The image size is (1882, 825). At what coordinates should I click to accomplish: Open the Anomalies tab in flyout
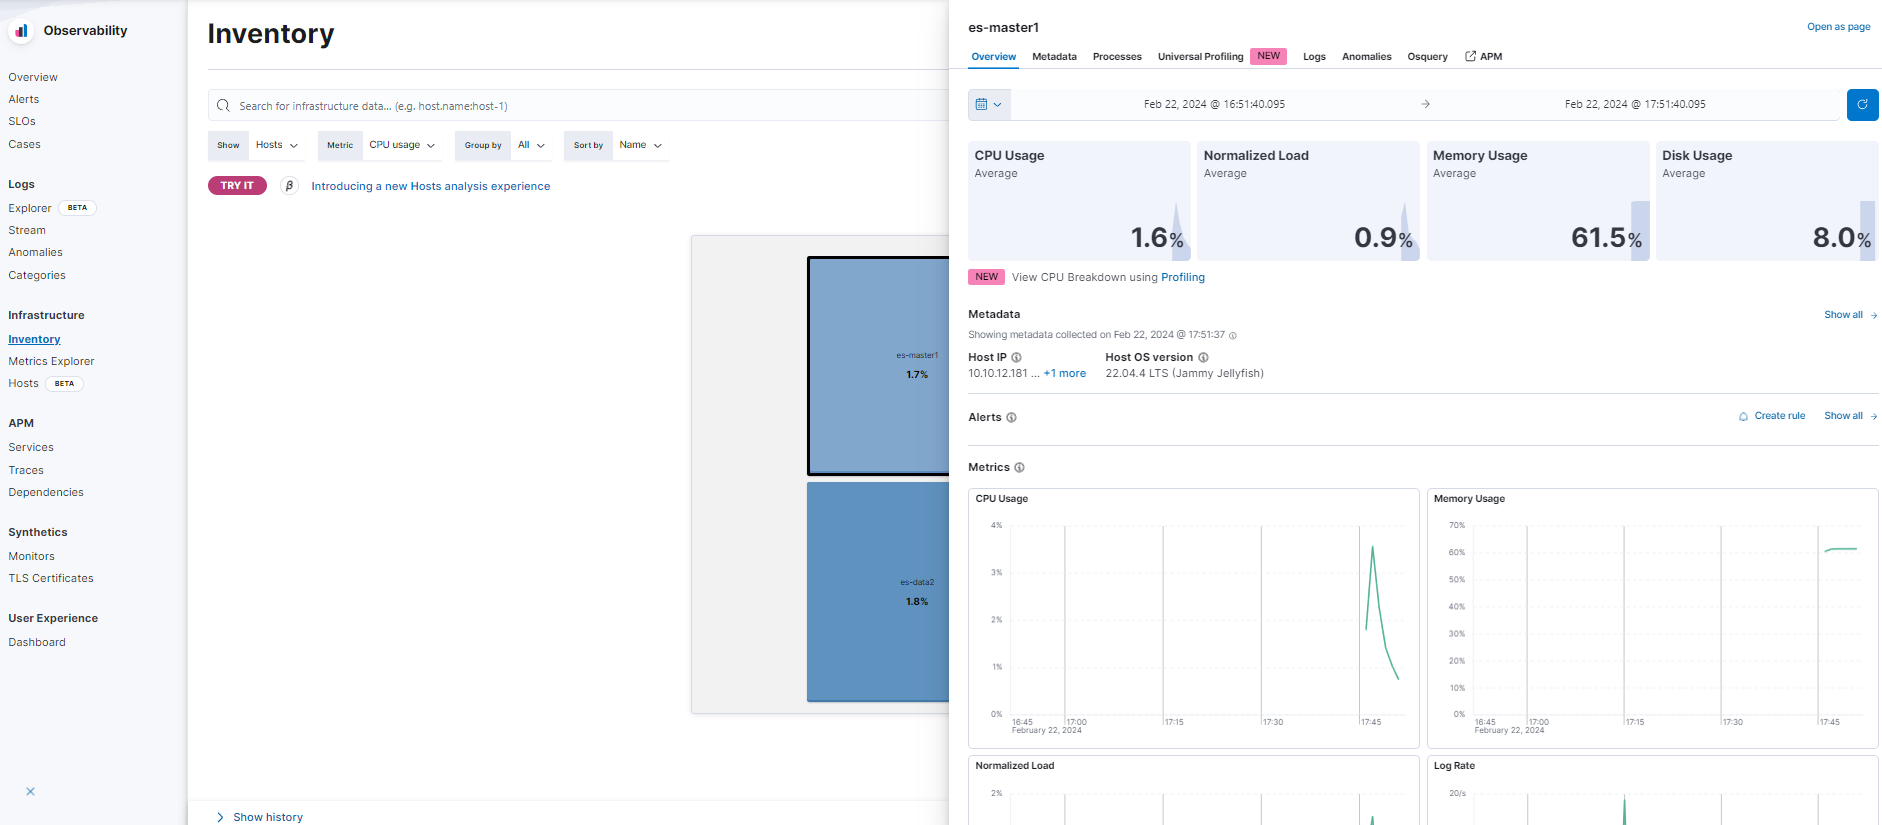click(1366, 57)
